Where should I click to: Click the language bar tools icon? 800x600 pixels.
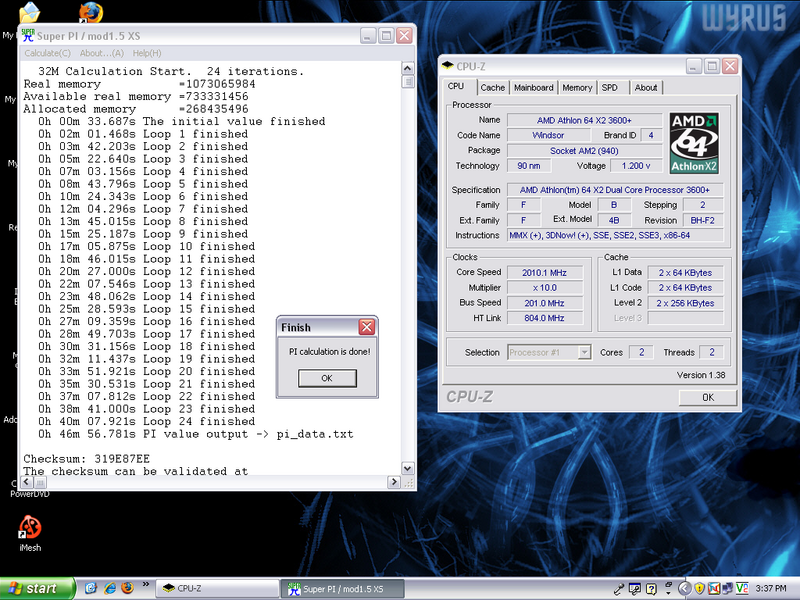(x=634, y=589)
